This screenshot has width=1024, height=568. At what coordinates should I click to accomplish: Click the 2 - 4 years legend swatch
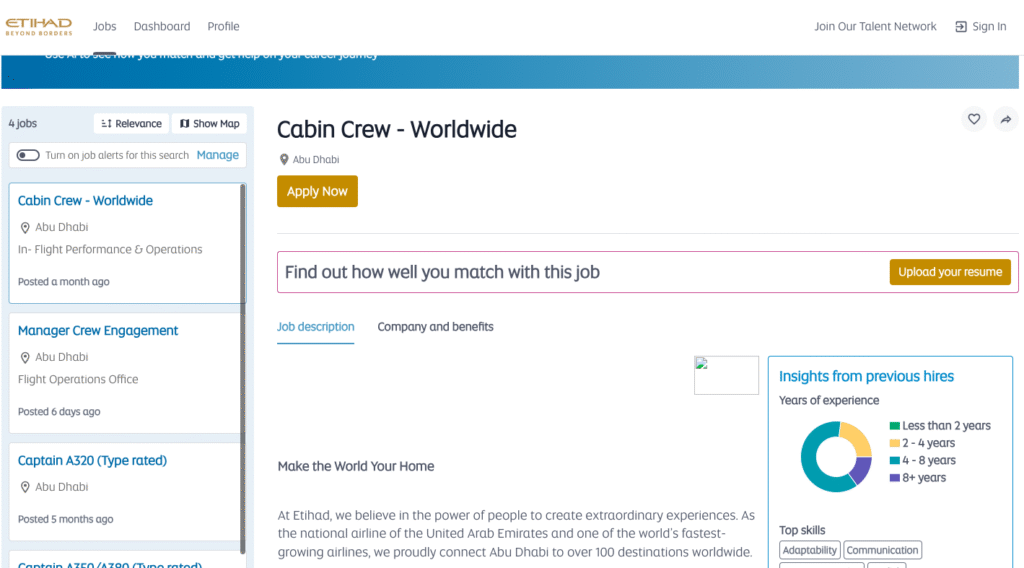pyautogui.click(x=895, y=443)
